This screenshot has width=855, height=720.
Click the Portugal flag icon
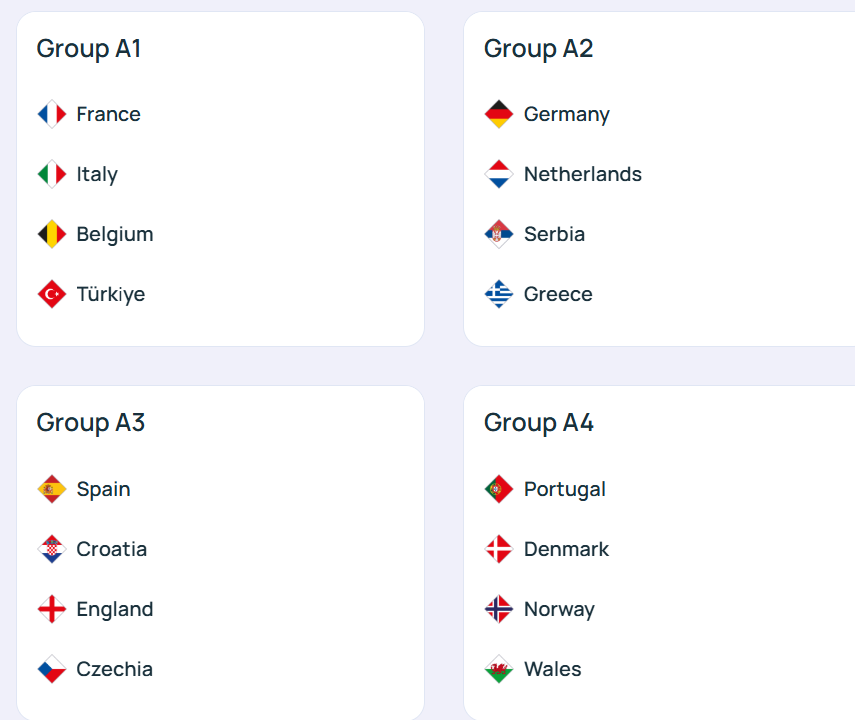(499, 489)
